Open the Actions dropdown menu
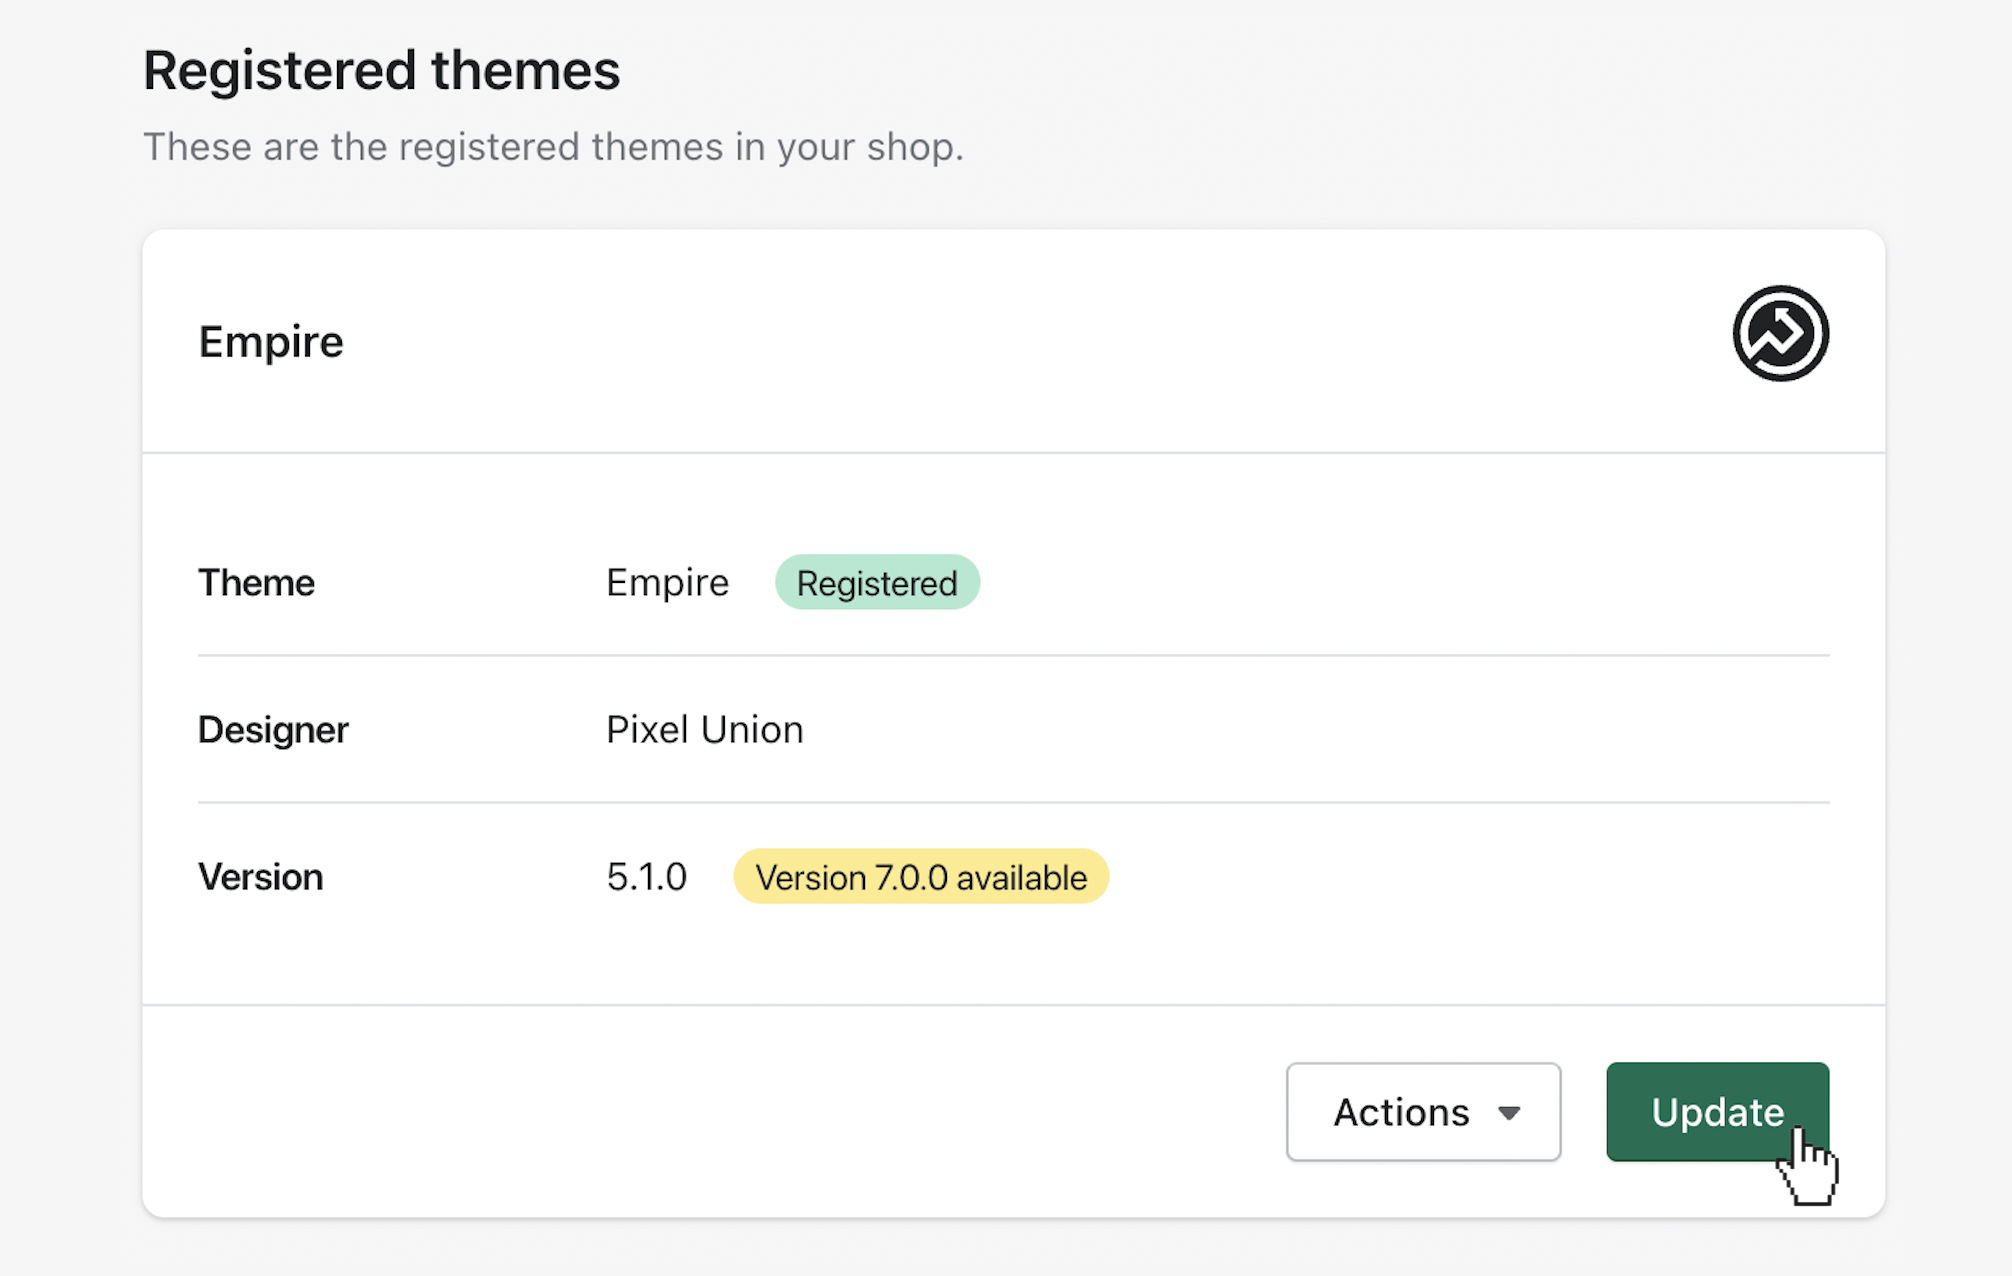2012x1276 pixels. 1423,1111
